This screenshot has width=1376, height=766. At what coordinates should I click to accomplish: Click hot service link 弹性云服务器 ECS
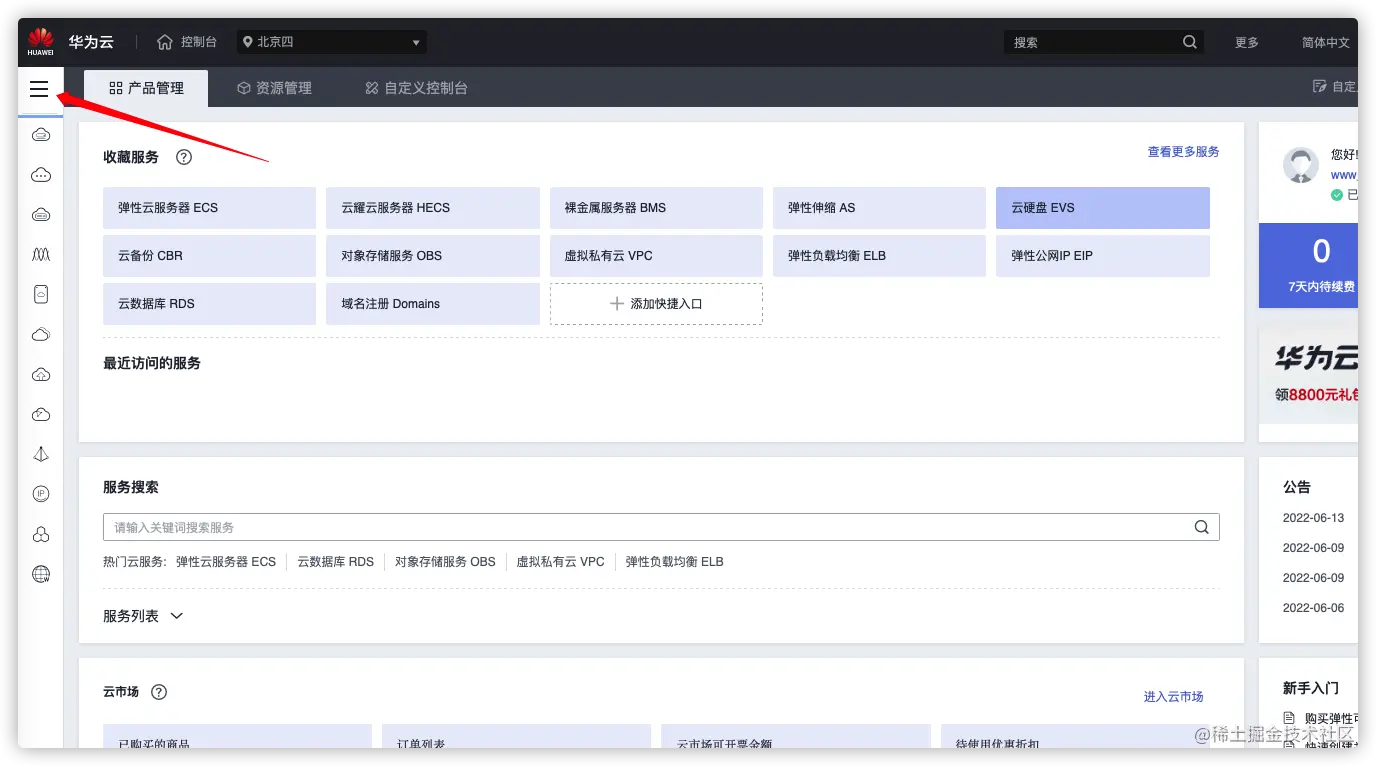[x=226, y=562]
